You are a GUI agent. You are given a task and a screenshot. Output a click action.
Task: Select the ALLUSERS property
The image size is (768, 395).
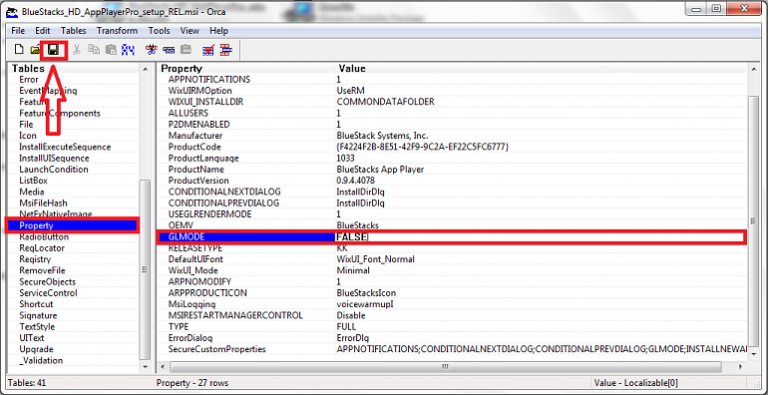click(188, 113)
